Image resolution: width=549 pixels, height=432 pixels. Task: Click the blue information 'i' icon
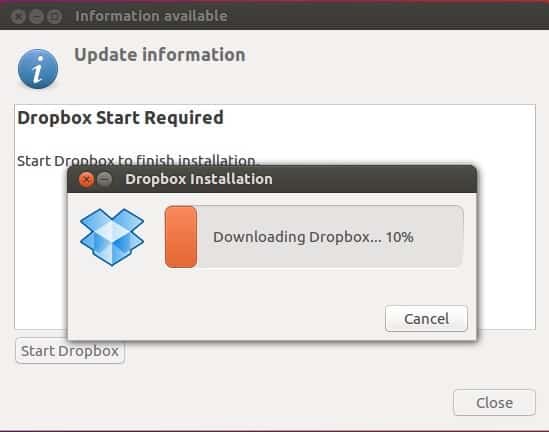click(x=38, y=69)
